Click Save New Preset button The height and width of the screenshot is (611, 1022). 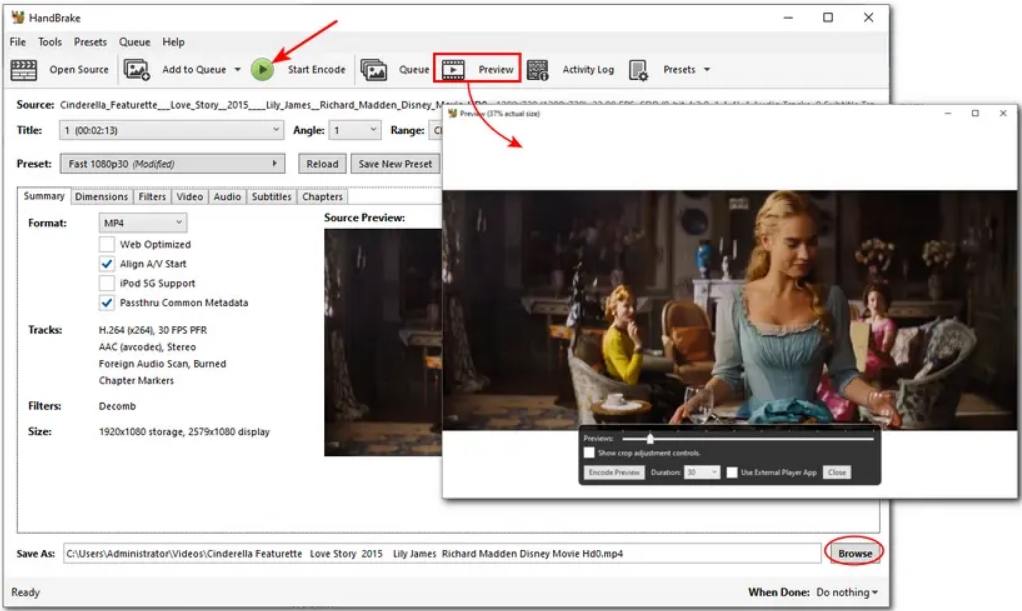tap(395, 164)
